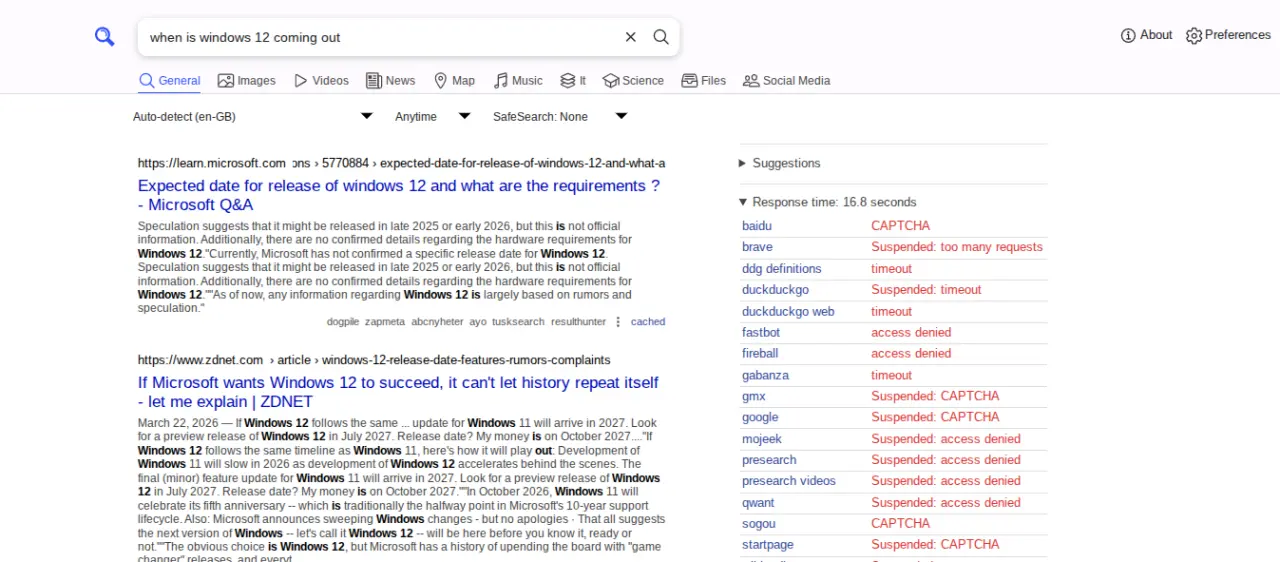Switch to the Music tab

click(x=518, y=81)
